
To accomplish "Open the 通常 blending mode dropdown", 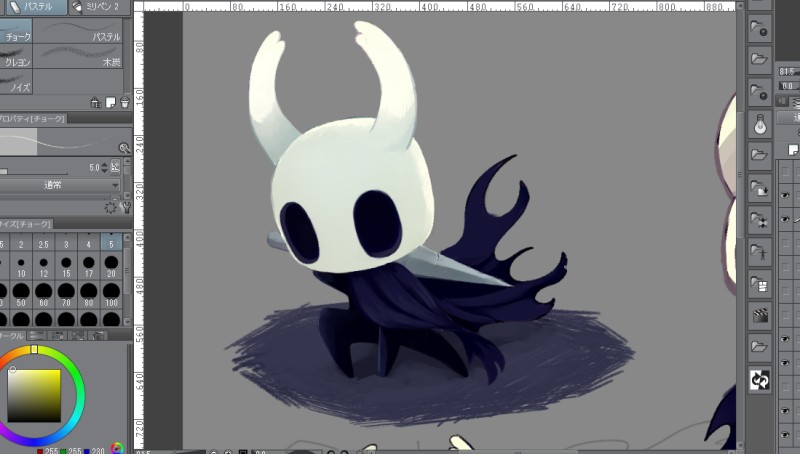I will click(x=60, y=185).
